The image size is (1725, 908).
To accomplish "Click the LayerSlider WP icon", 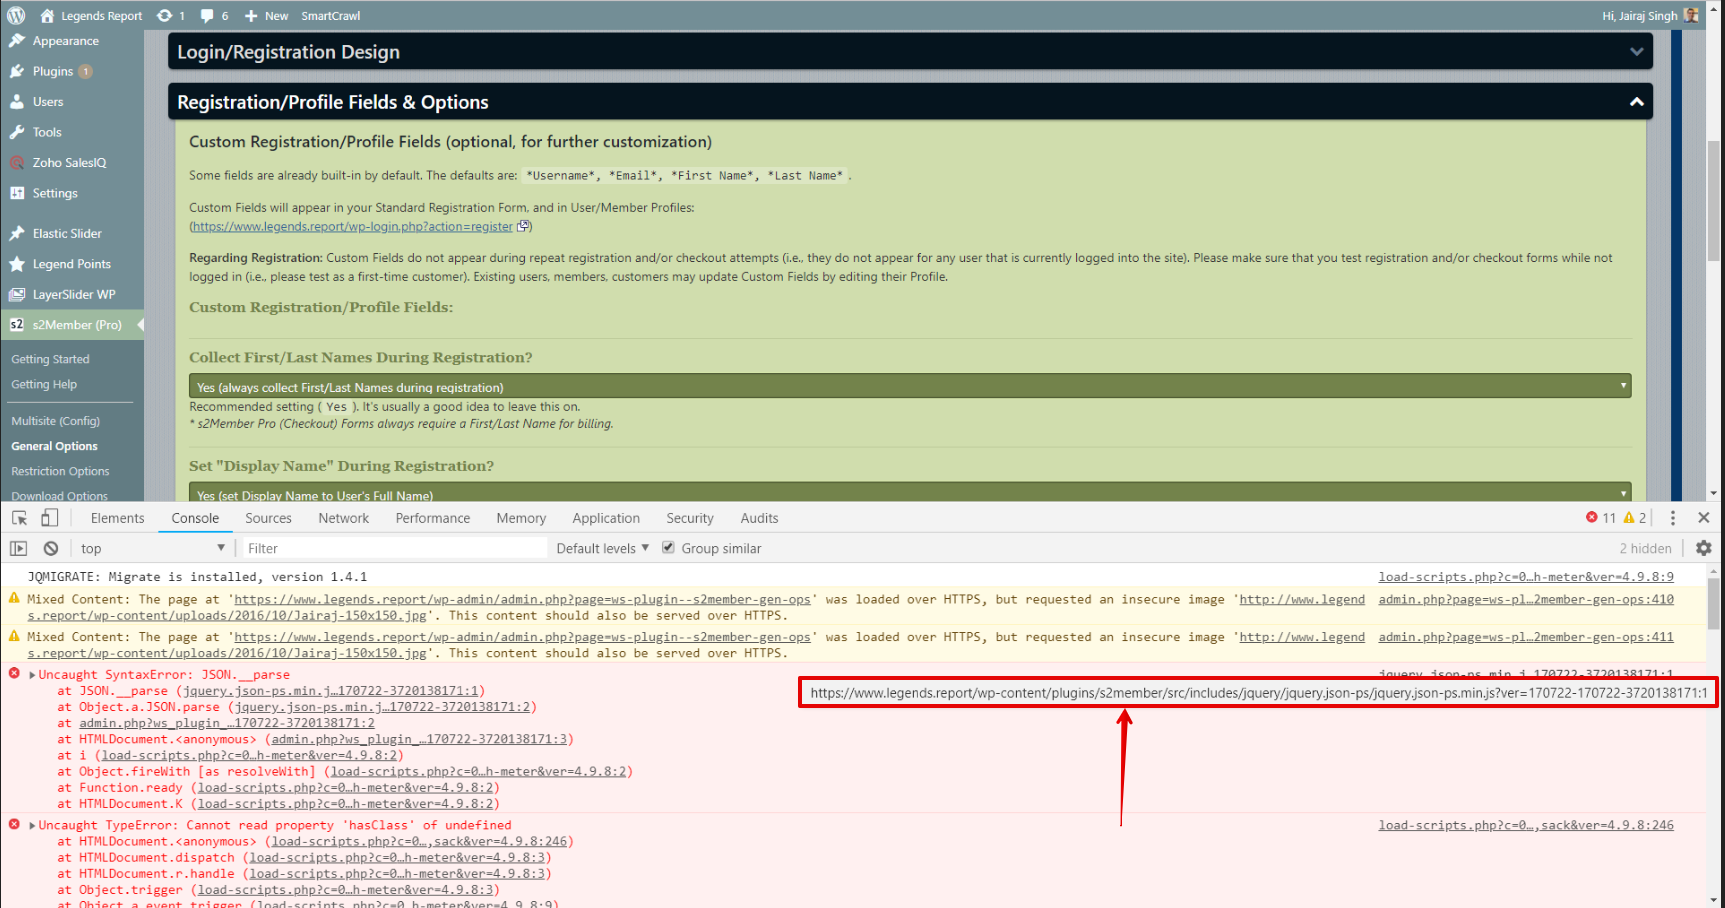I will tap(17, 295).
